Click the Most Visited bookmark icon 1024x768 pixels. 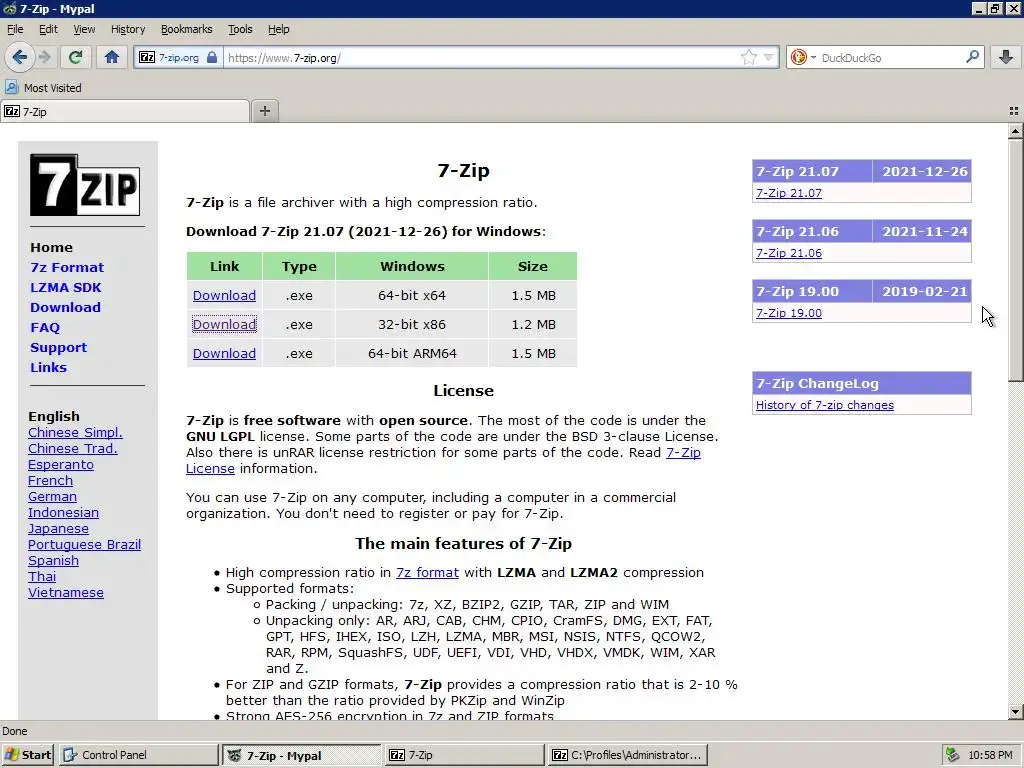pos(11,87)
